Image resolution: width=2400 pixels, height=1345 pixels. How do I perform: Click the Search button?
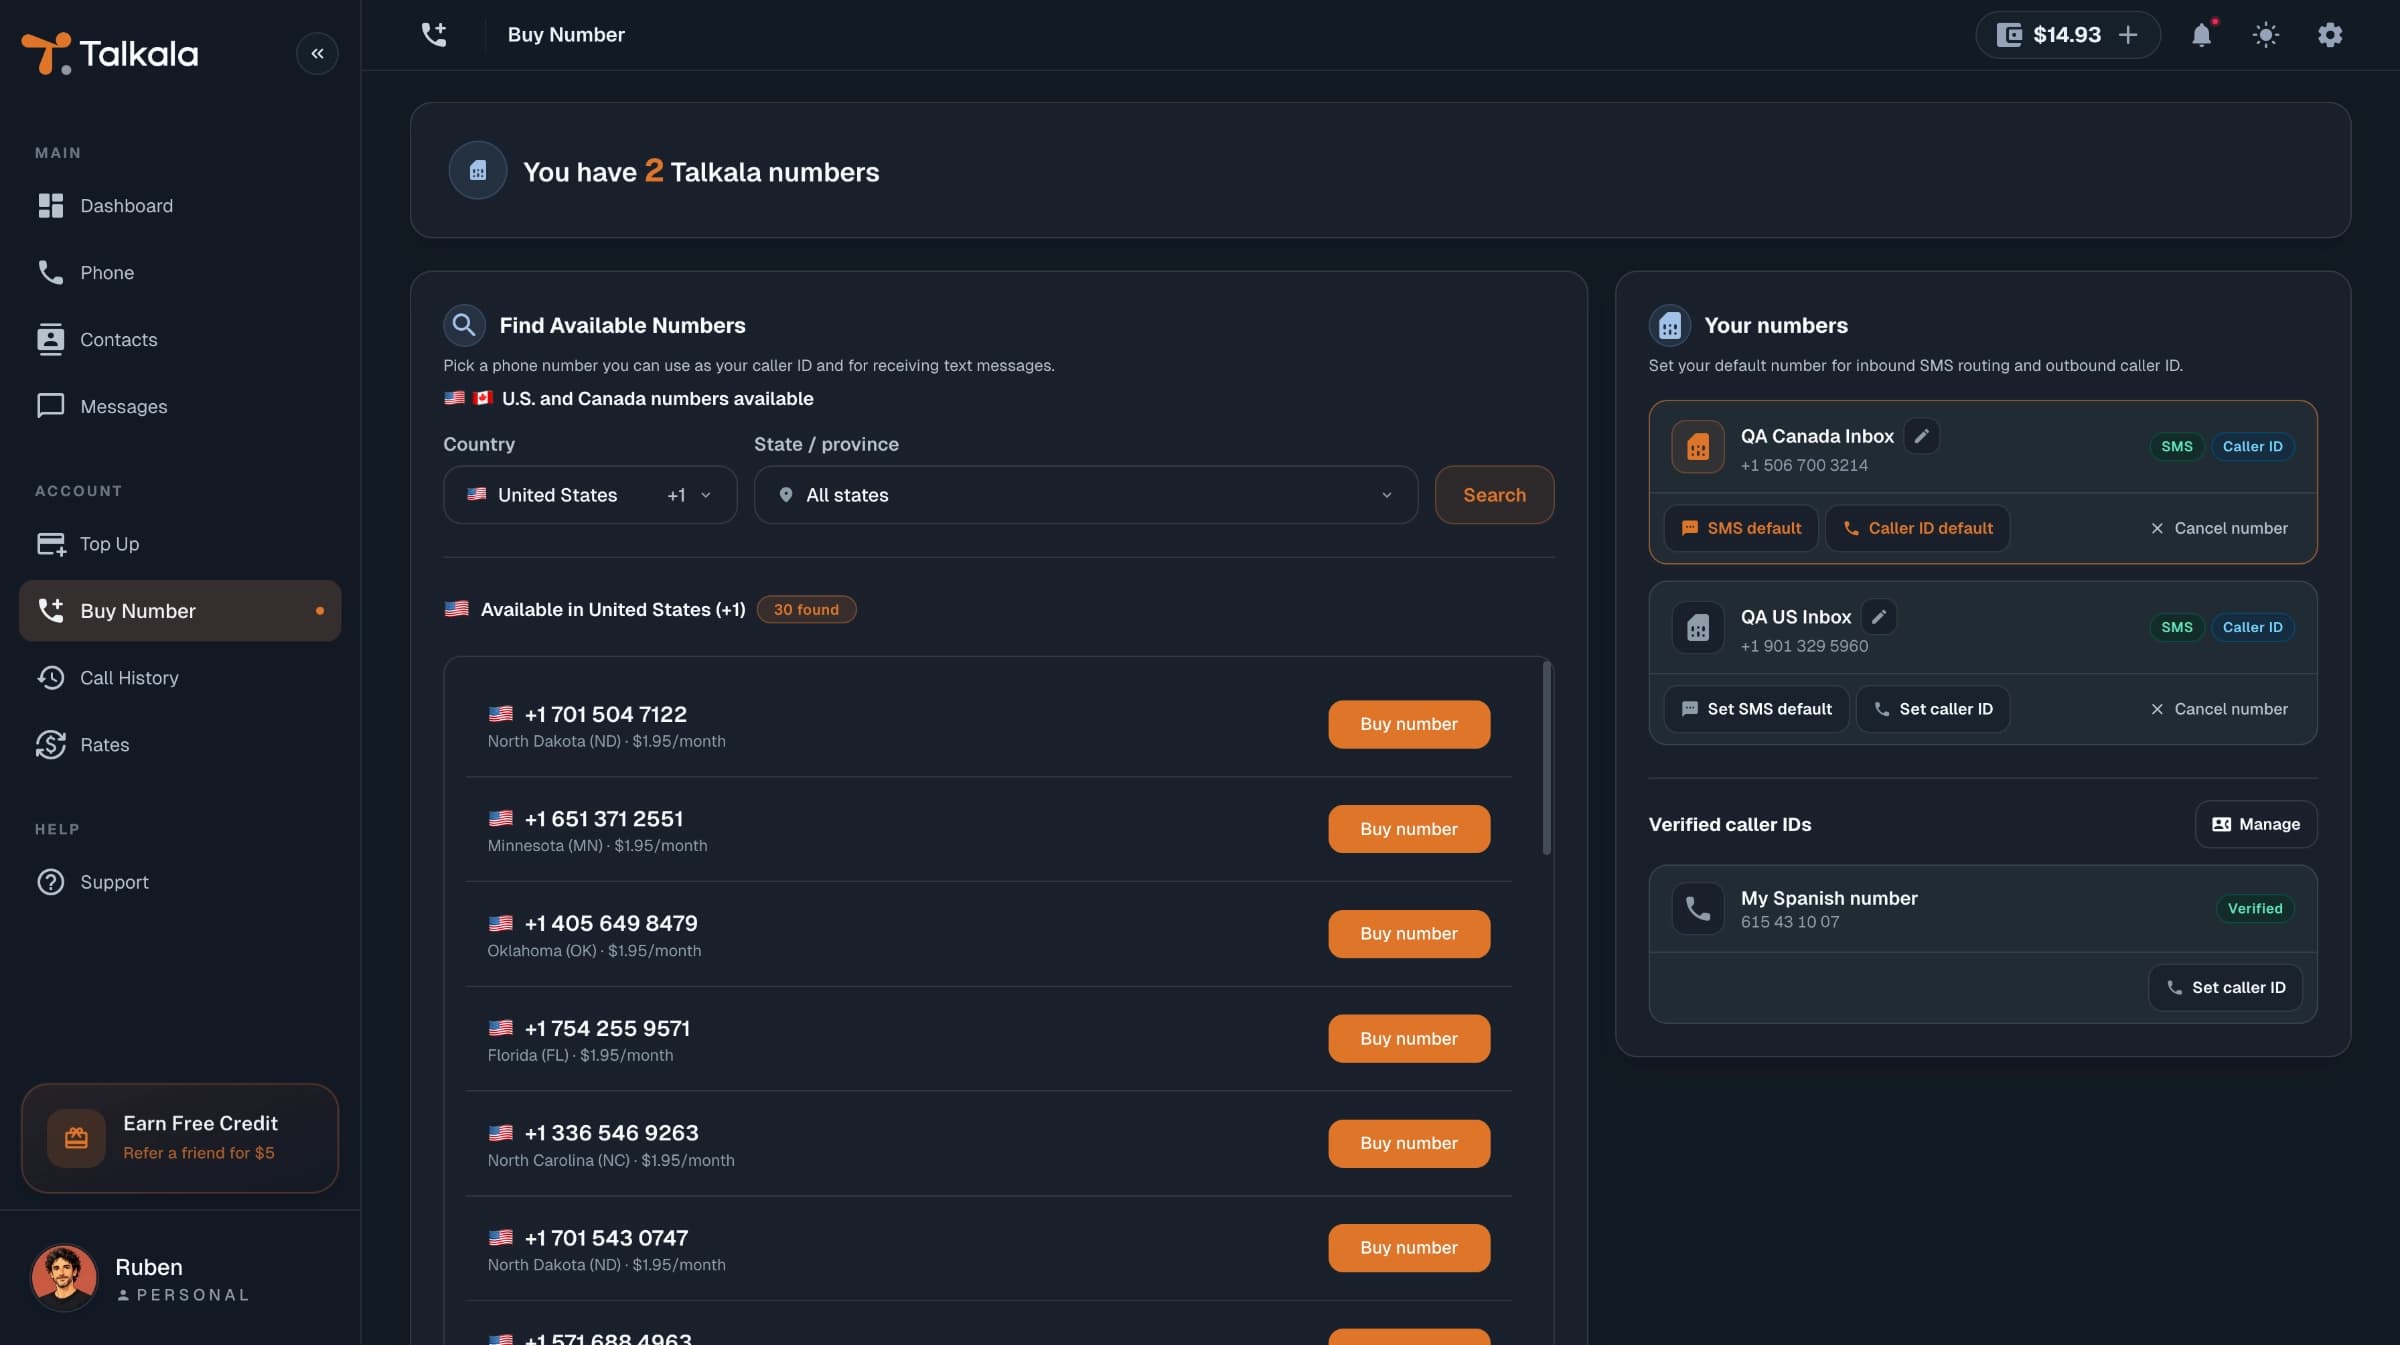[1494, 495]
